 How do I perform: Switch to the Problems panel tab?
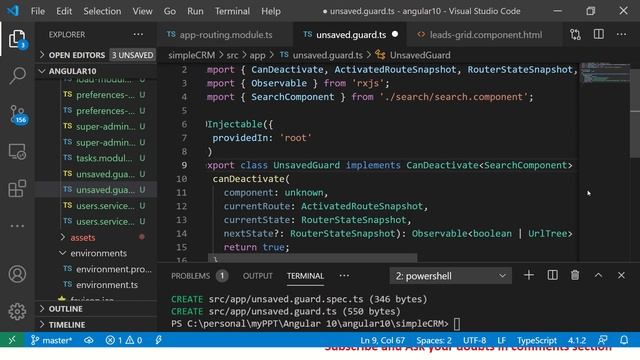tap(199, 276)
